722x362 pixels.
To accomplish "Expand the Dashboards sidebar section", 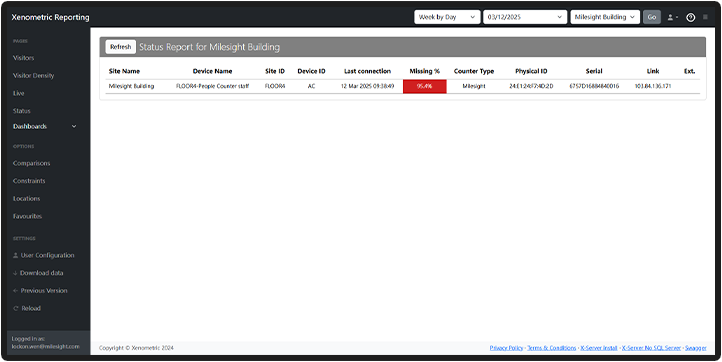I will click(45, 126).
